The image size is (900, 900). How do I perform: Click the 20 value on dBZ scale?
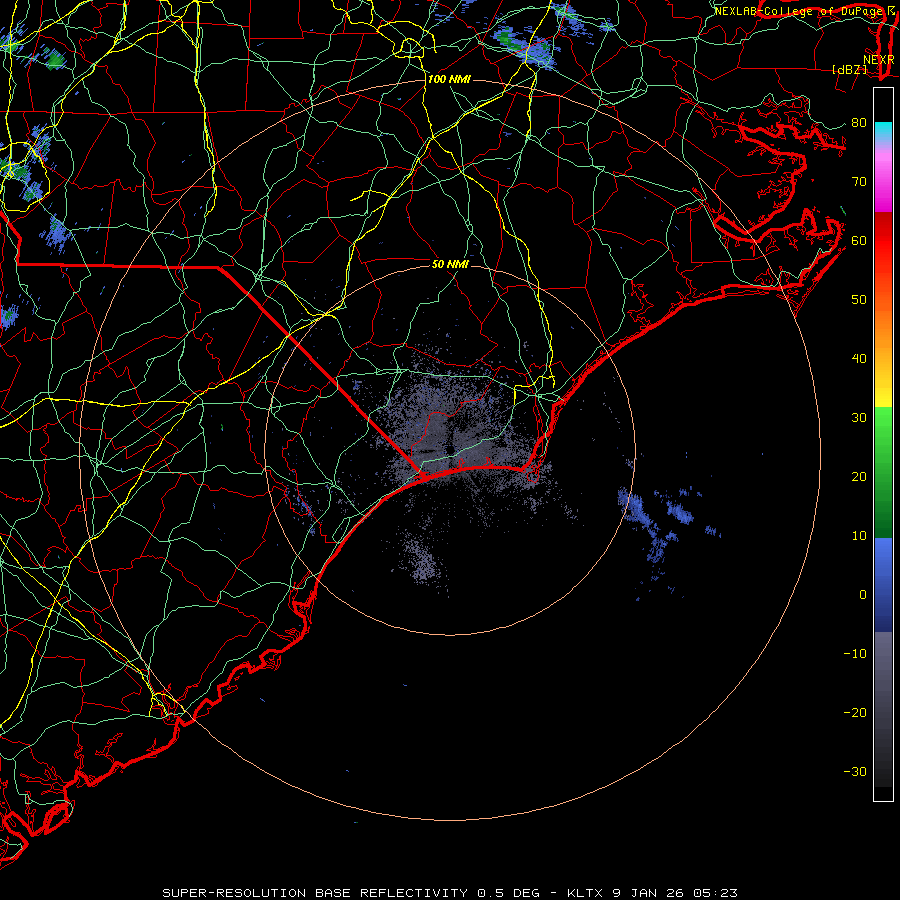[x=859, y=477]
